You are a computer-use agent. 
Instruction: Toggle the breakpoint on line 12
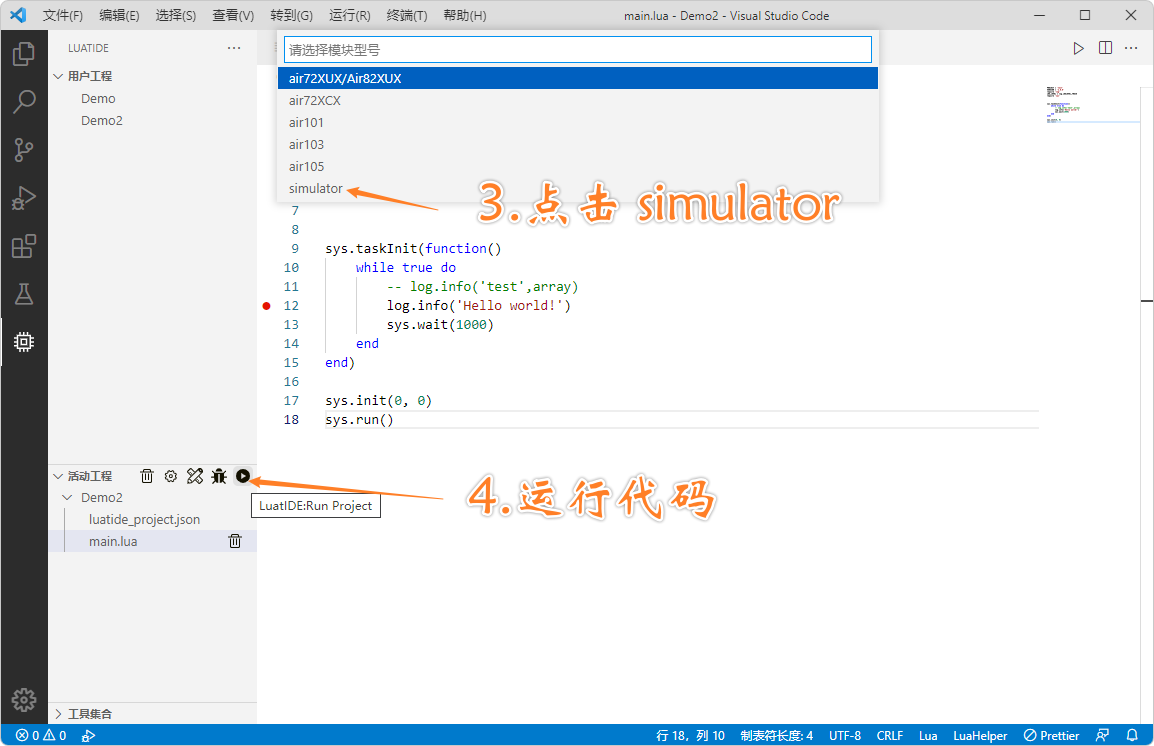(266, 305)
